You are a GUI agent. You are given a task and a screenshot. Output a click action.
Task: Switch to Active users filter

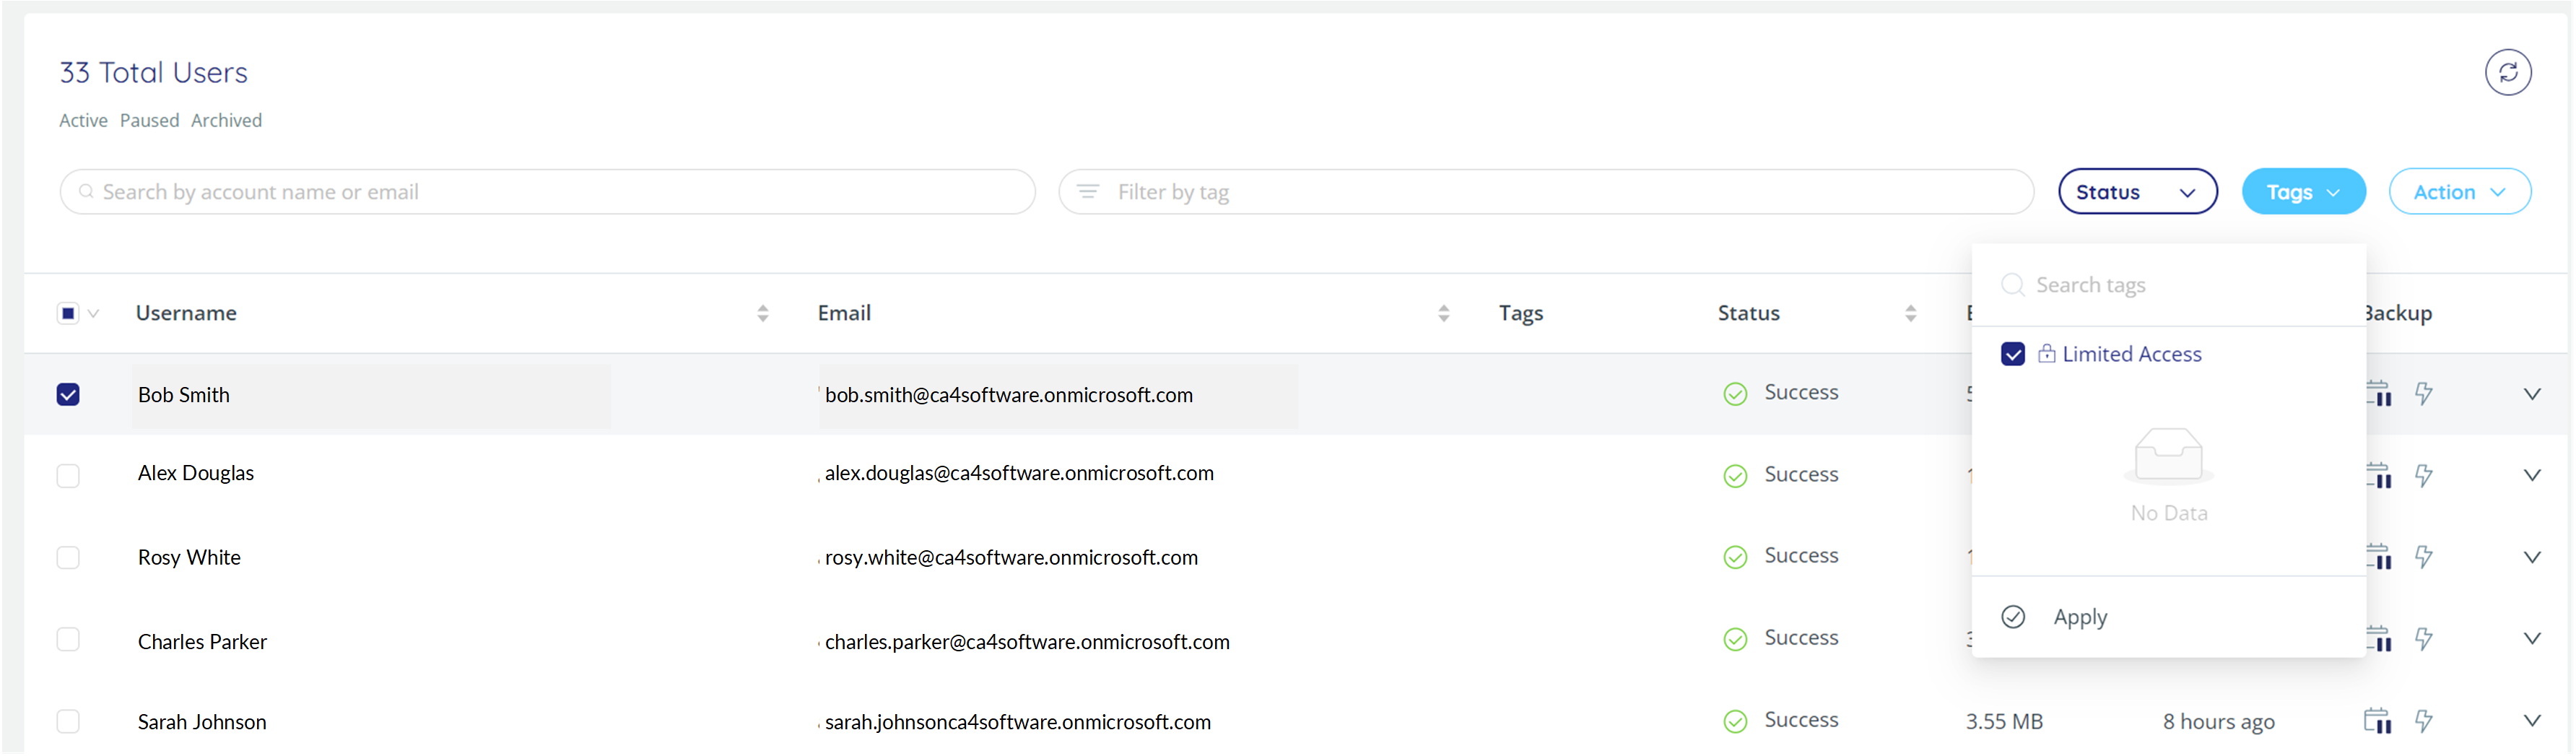83,120
